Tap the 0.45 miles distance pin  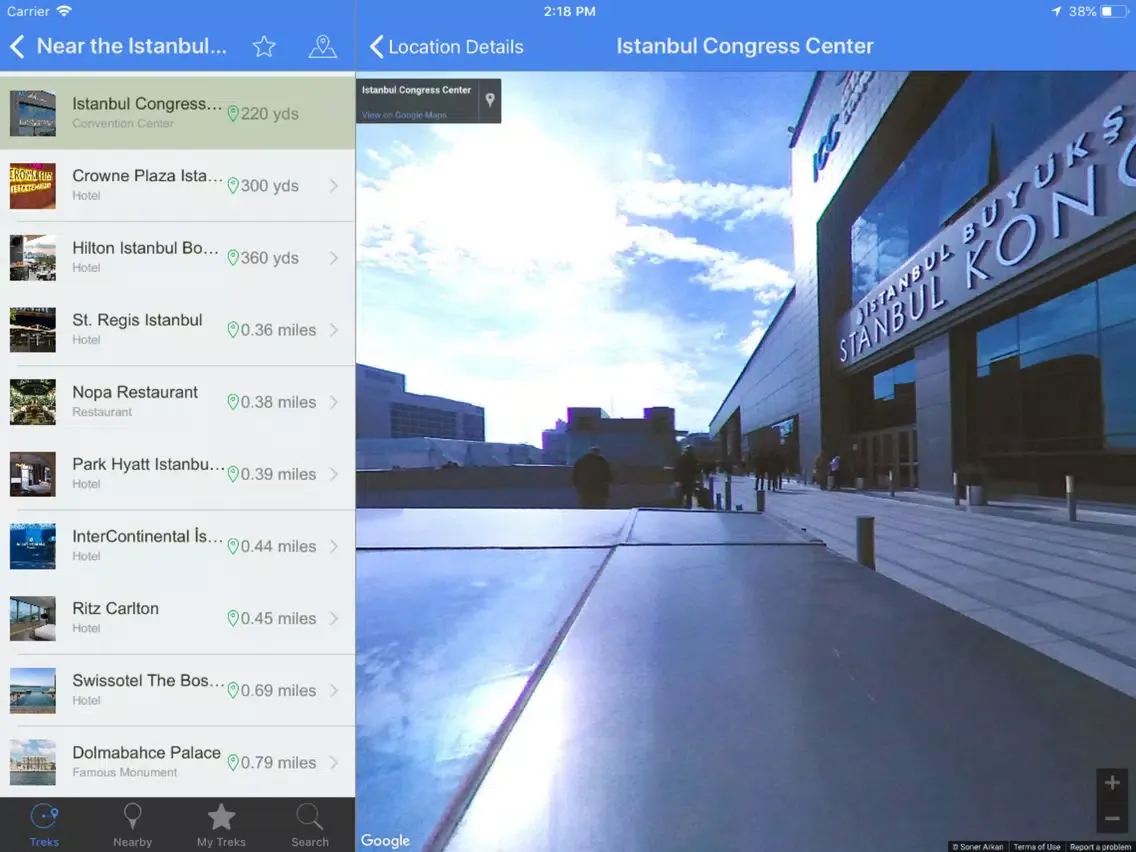[233, 618]
